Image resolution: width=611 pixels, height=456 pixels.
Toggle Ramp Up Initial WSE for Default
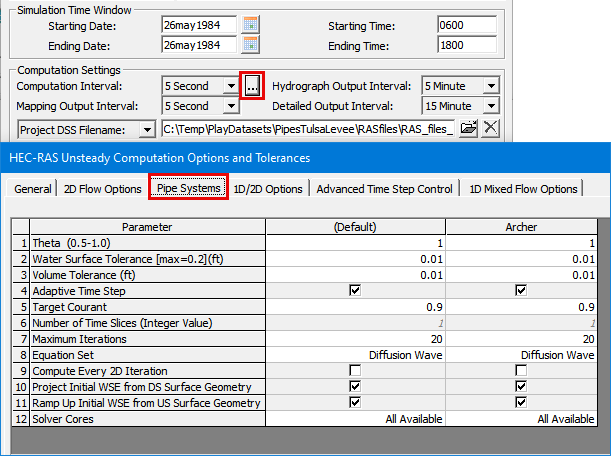pos(355,403)
